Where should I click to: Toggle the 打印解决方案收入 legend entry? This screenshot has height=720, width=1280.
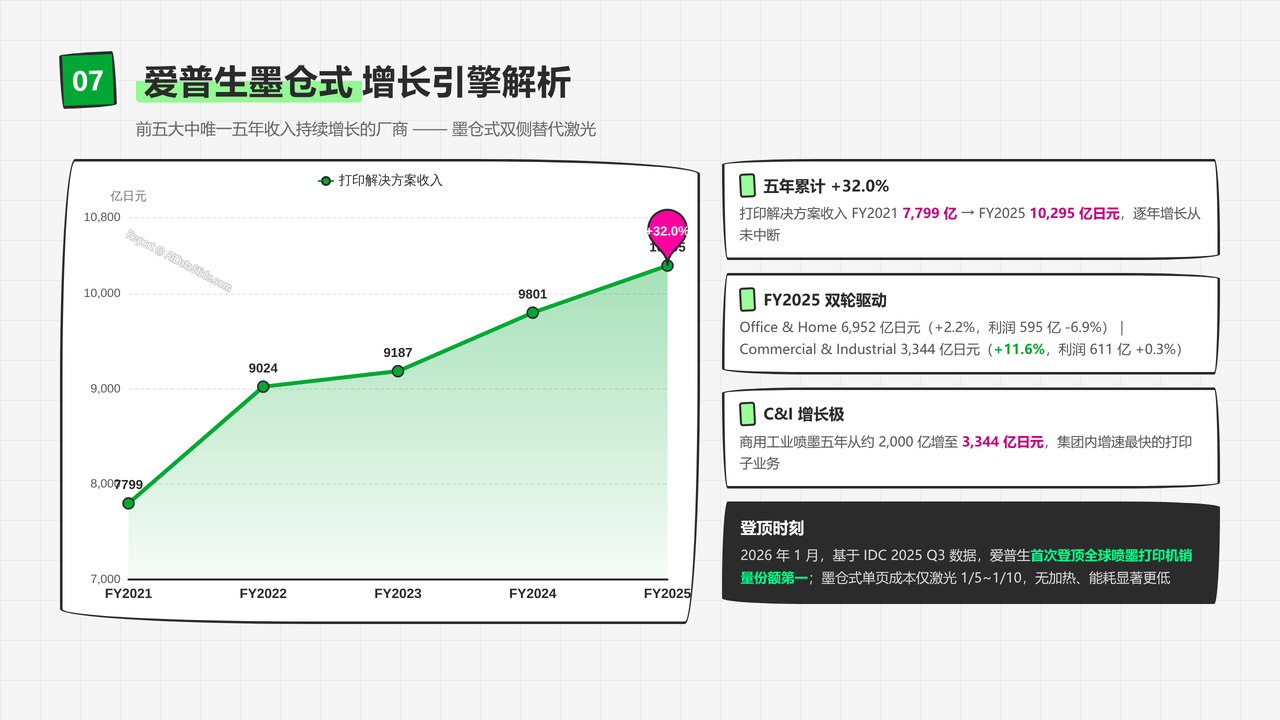point(380,181)
